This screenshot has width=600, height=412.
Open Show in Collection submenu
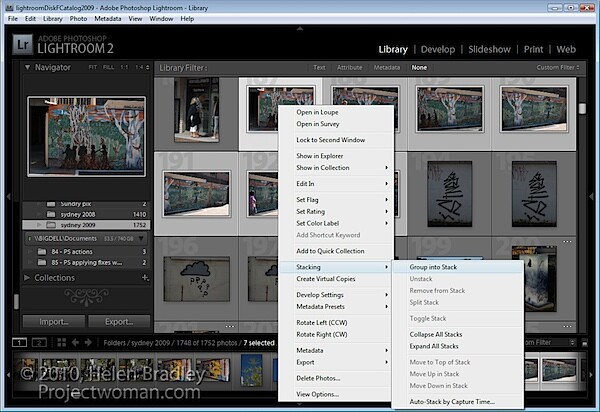click(337, 168)
